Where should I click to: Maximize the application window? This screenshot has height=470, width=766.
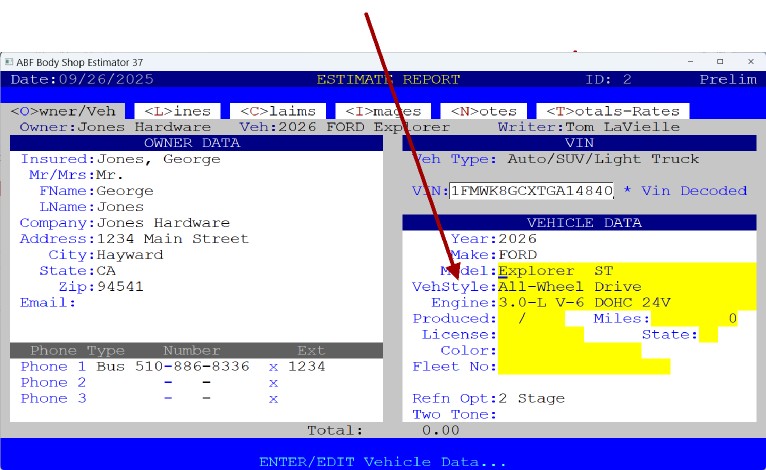[719, 61]
